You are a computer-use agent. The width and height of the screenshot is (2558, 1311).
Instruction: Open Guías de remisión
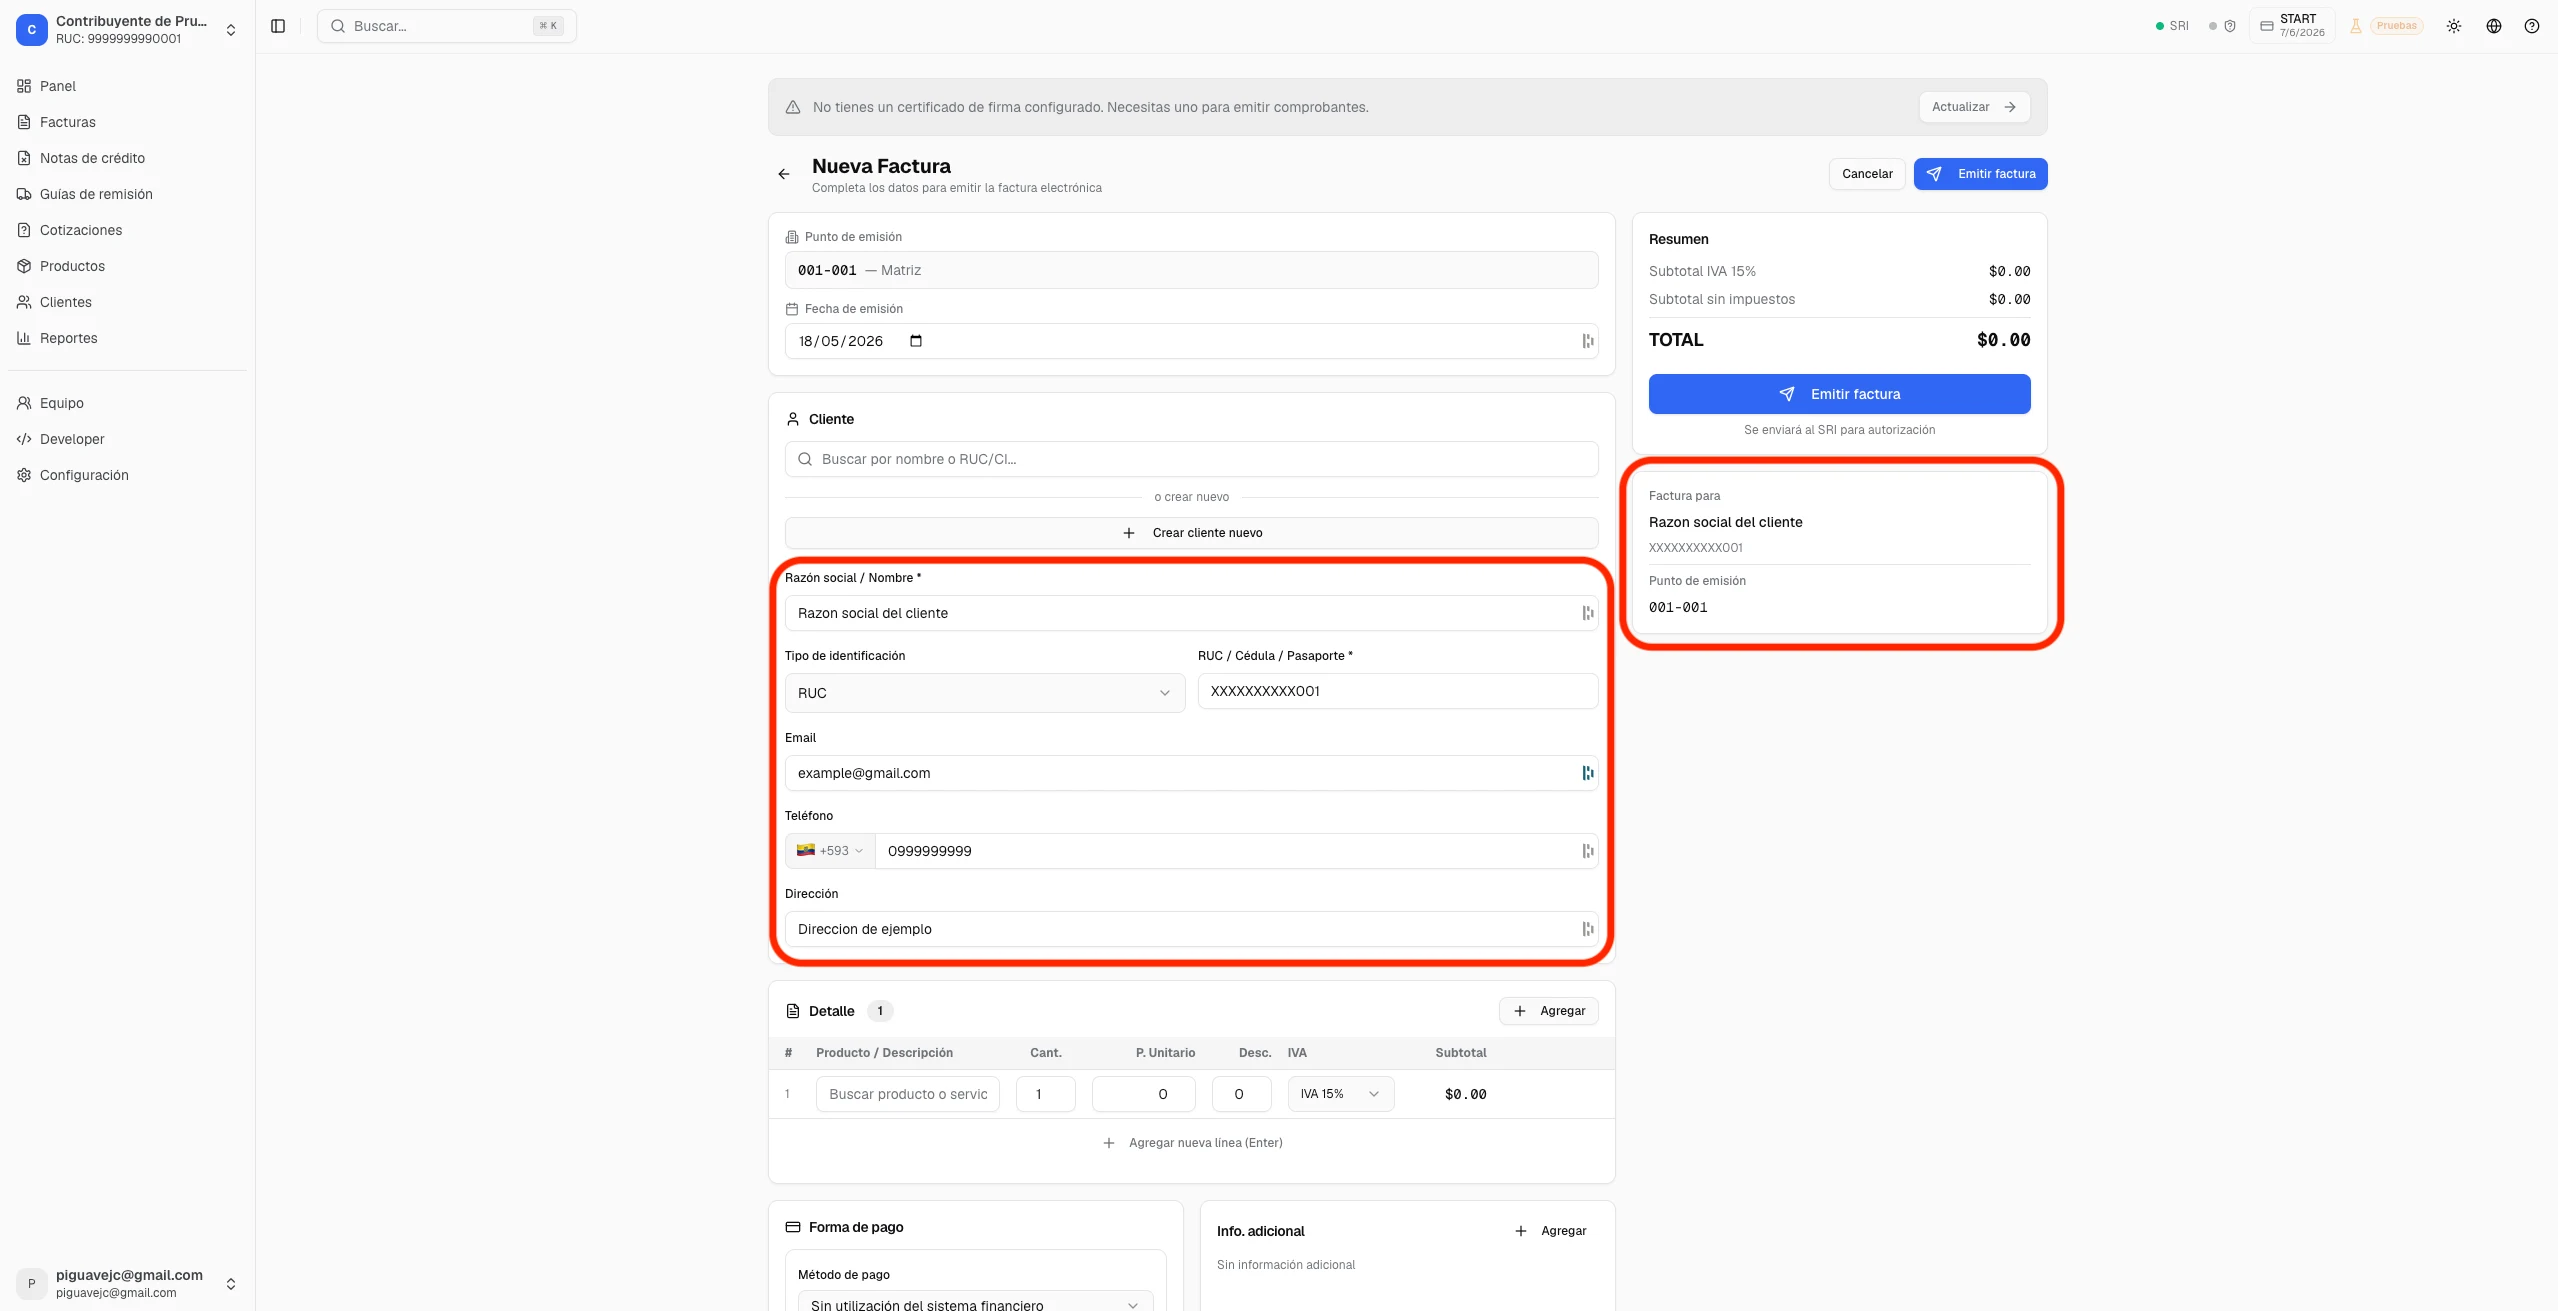[127, 194]
